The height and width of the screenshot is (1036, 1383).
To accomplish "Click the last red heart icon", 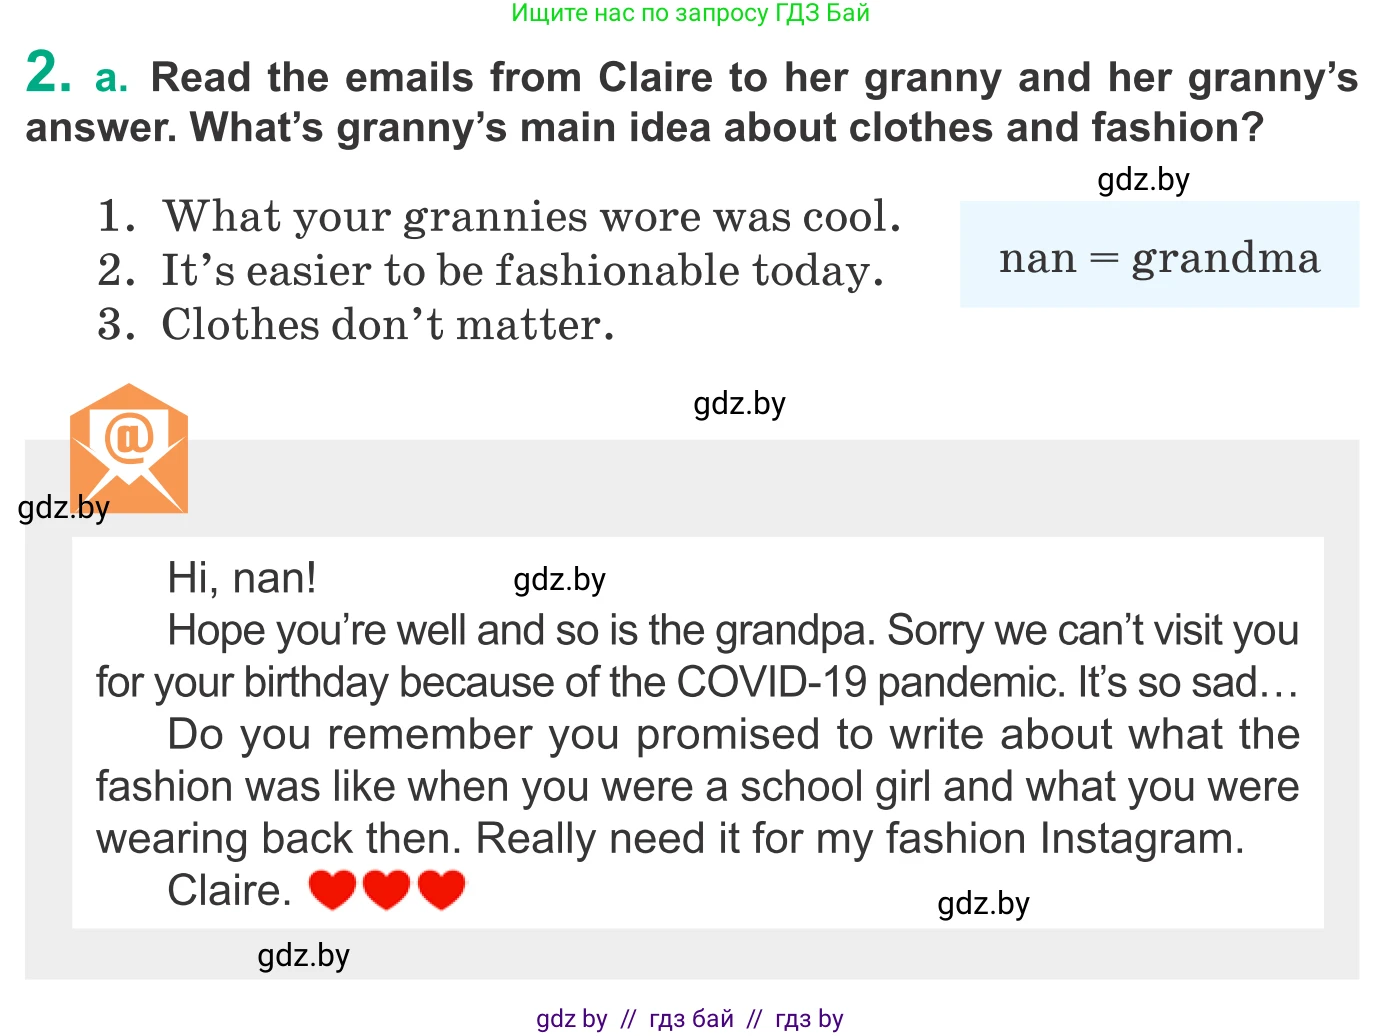I will pos(441,889).
